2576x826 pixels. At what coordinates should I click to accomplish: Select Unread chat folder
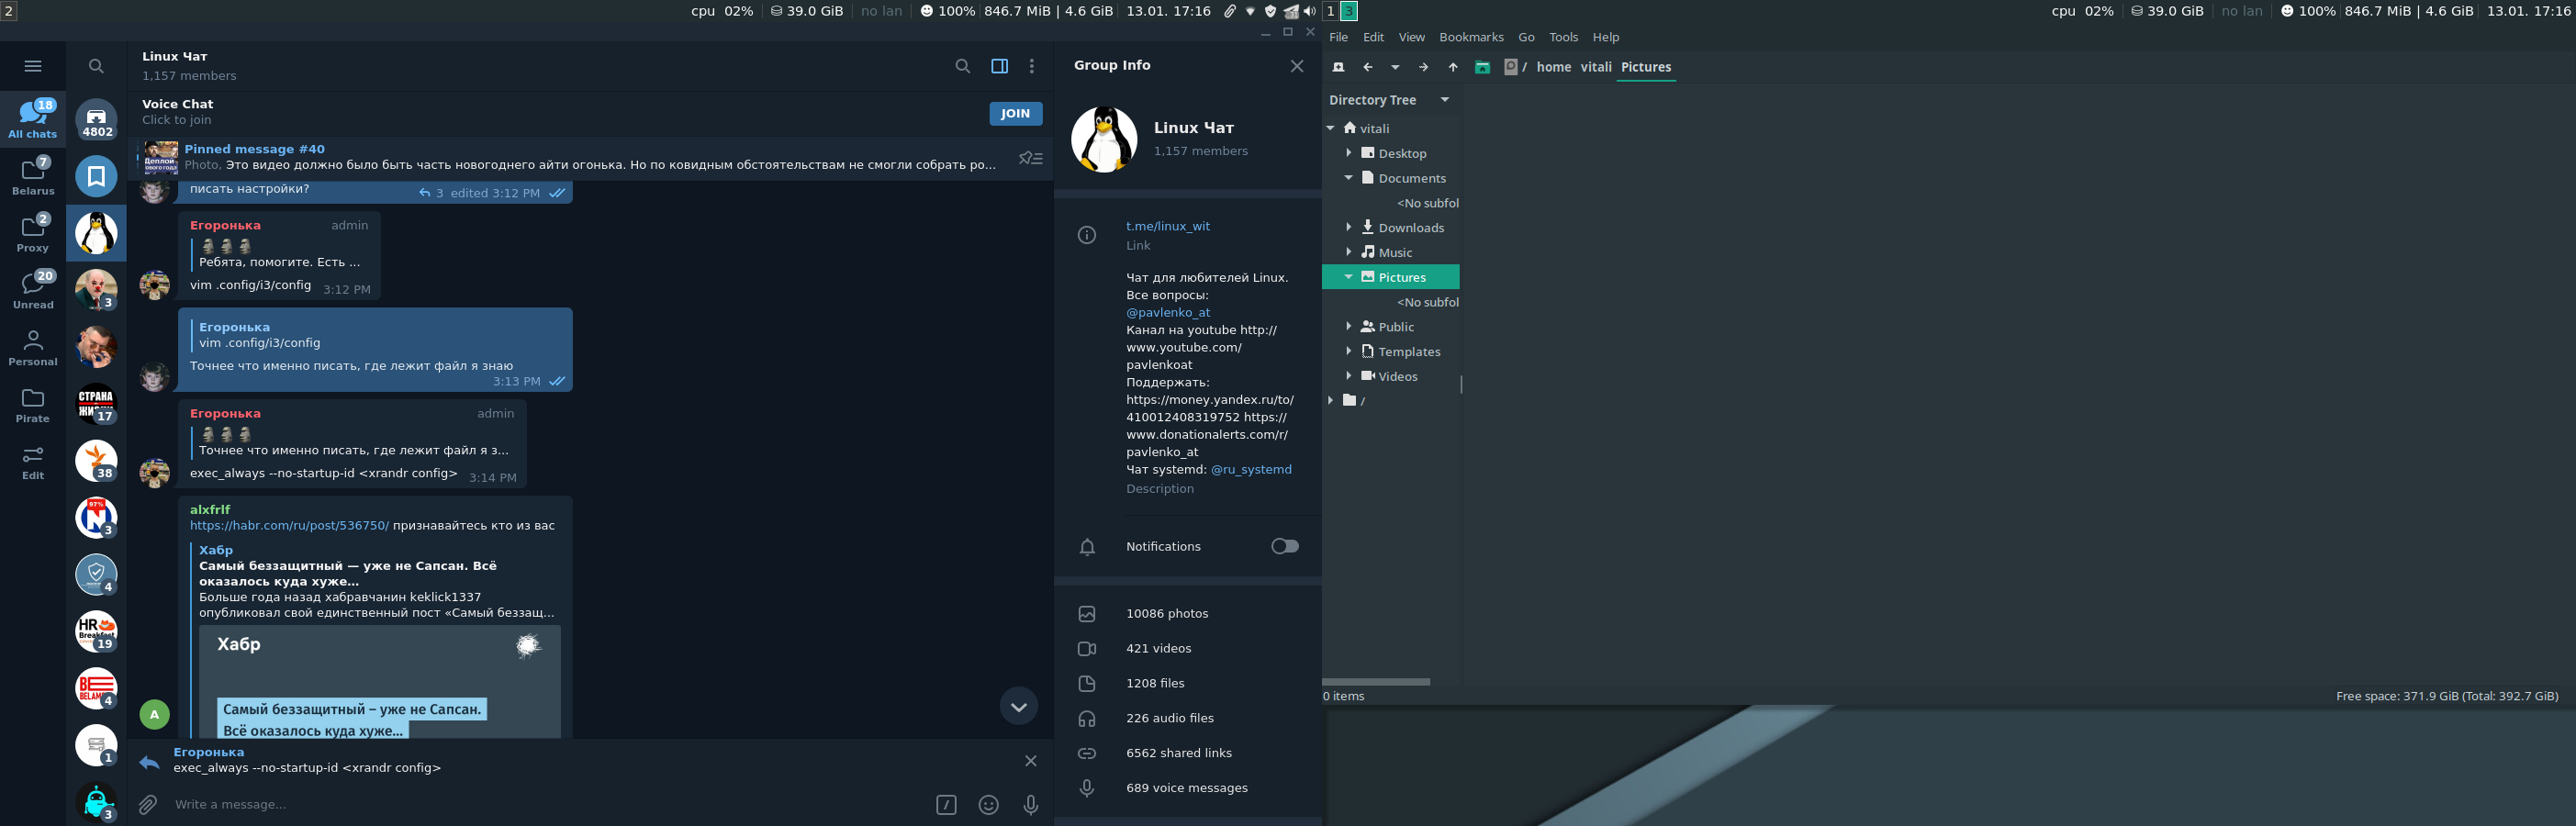33,290
